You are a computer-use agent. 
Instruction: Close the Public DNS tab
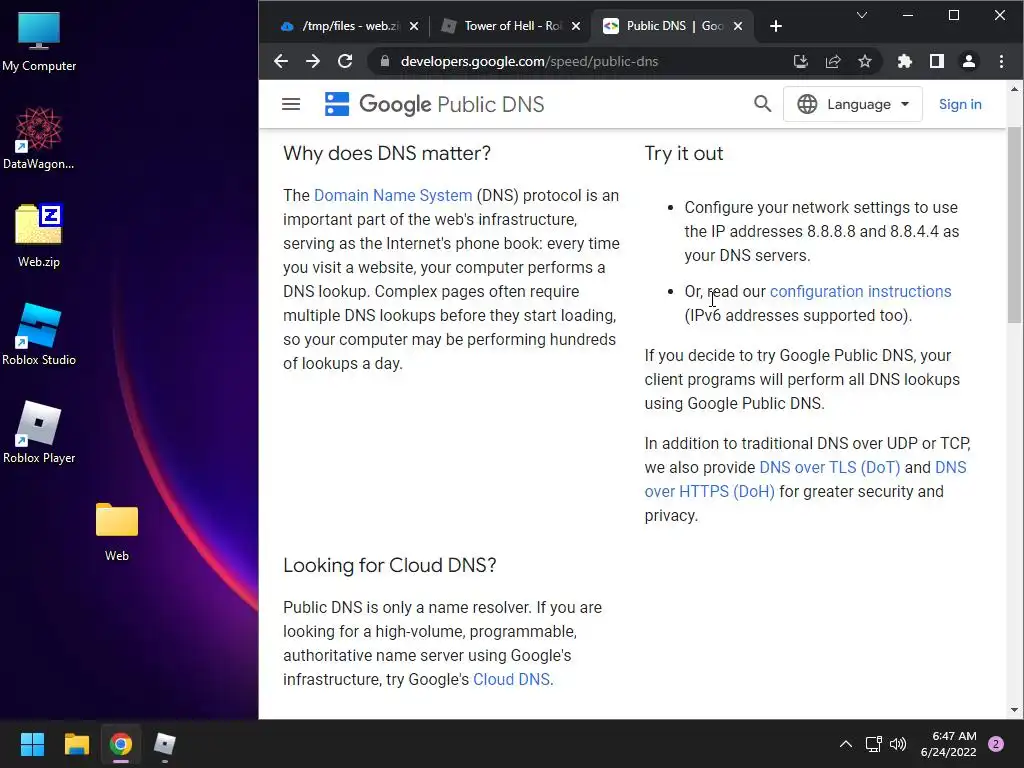click(x=738, y=26)
